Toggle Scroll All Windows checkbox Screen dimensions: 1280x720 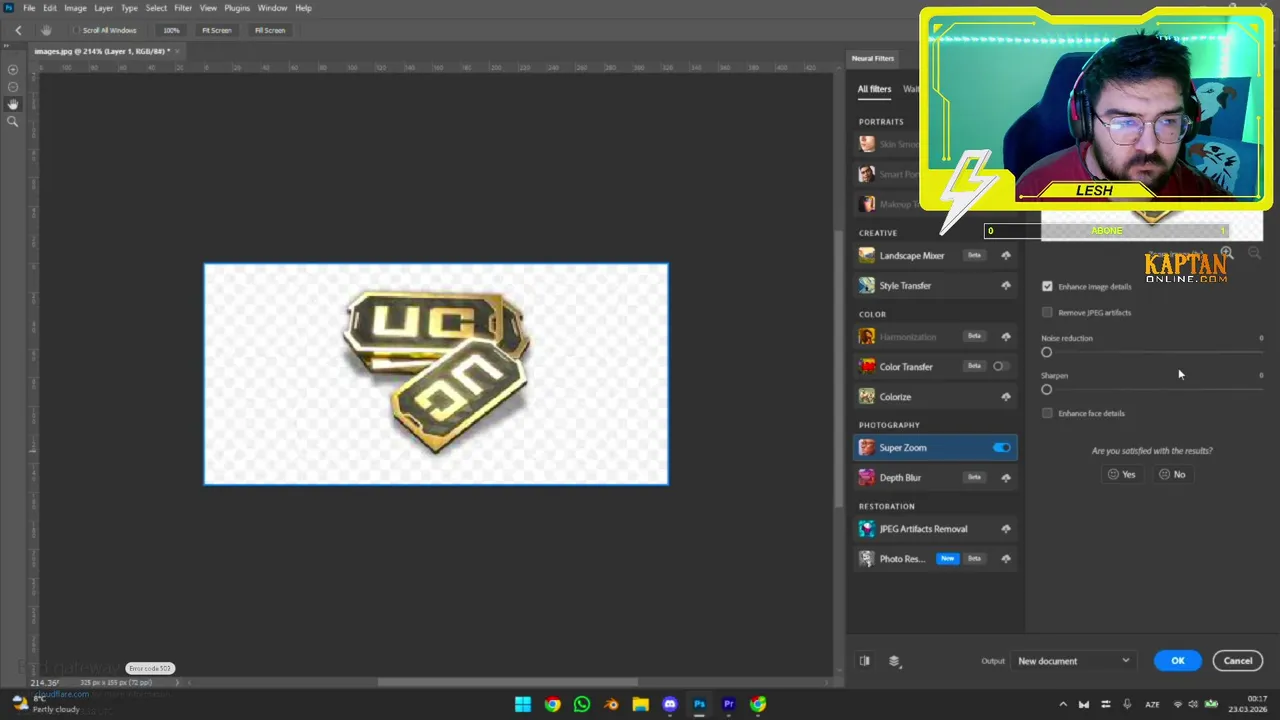76,30
